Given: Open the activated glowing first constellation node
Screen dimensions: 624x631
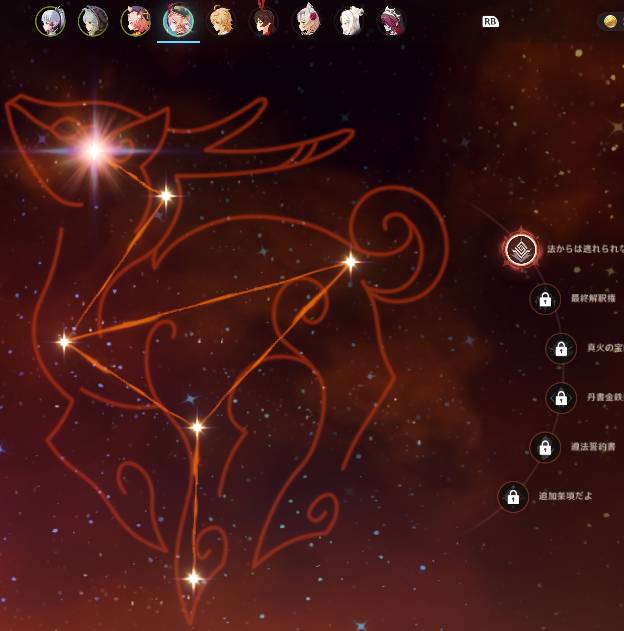Looking at the screenshot, I should coord(521,250).
